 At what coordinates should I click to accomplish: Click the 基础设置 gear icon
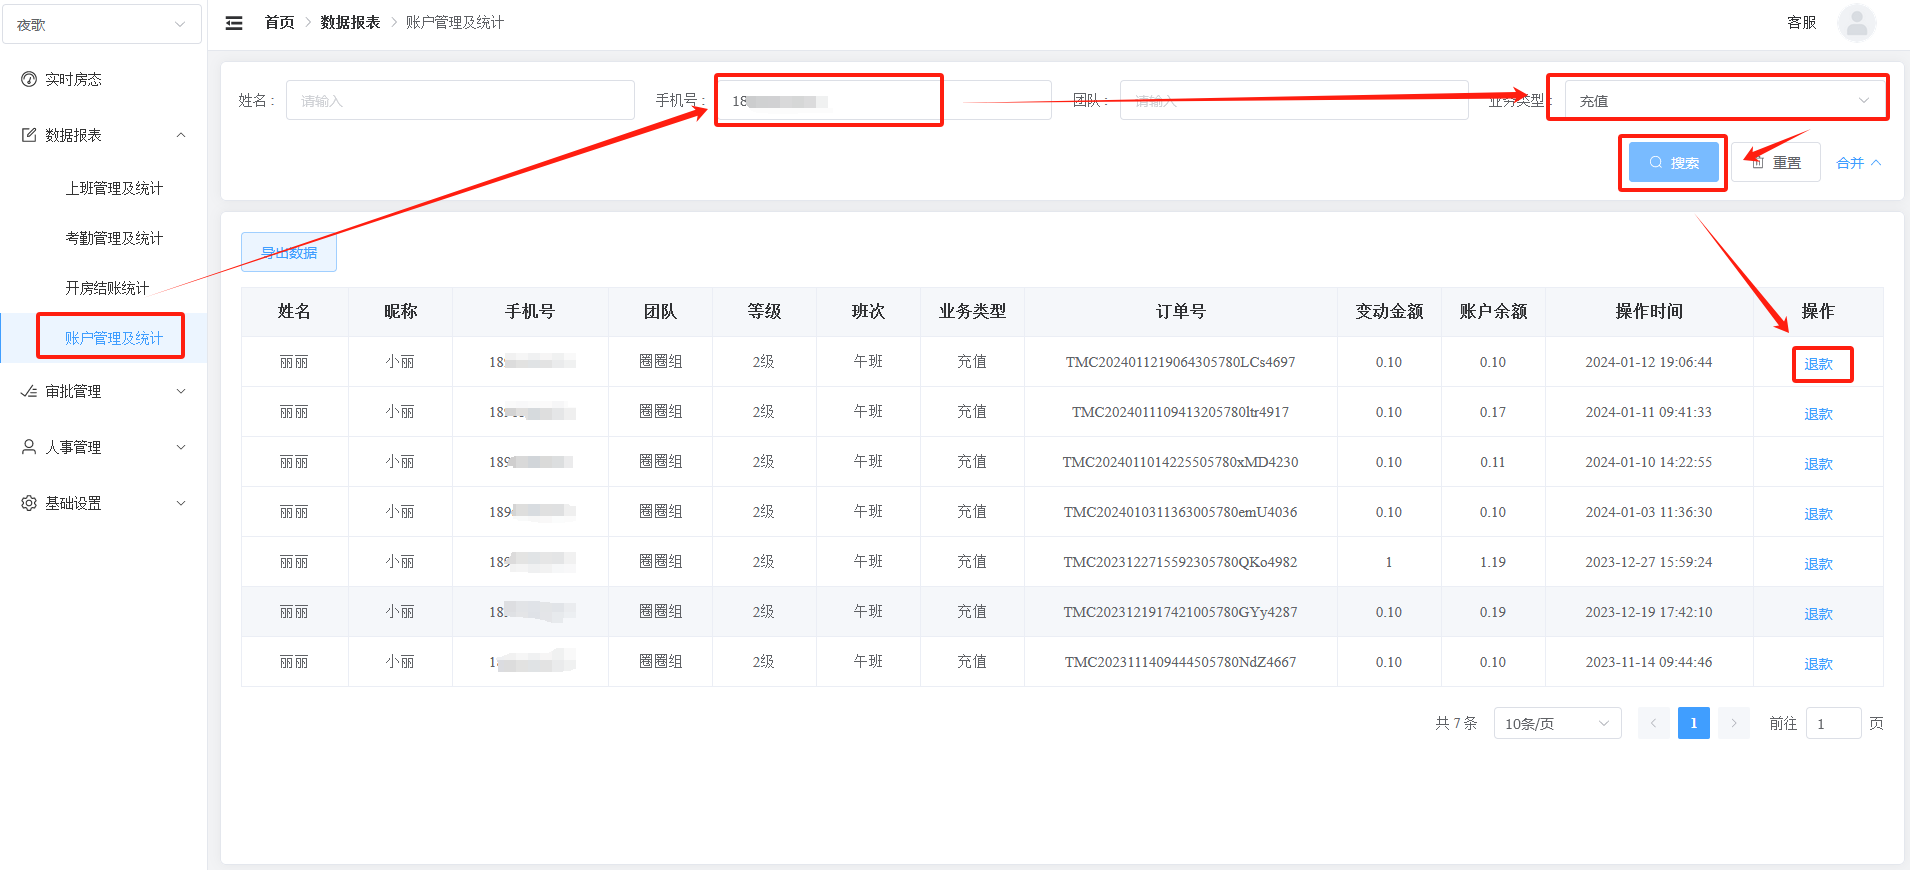29,503
